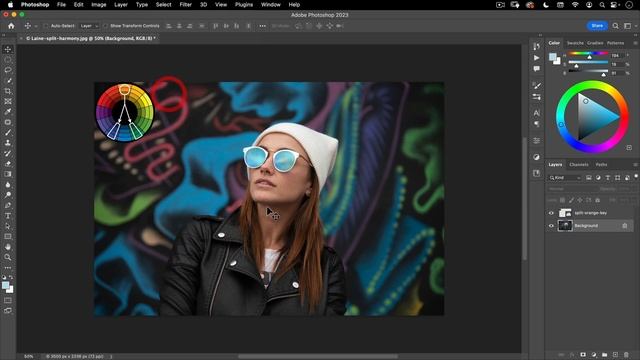Open the Image menu
The image size is (640, 360).
coord(98,5)
